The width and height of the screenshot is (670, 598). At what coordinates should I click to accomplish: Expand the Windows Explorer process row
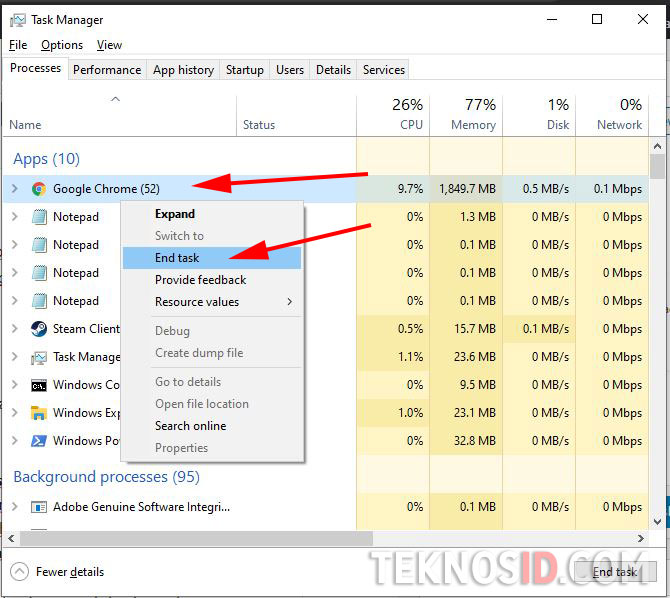click(x=15, y=412)
